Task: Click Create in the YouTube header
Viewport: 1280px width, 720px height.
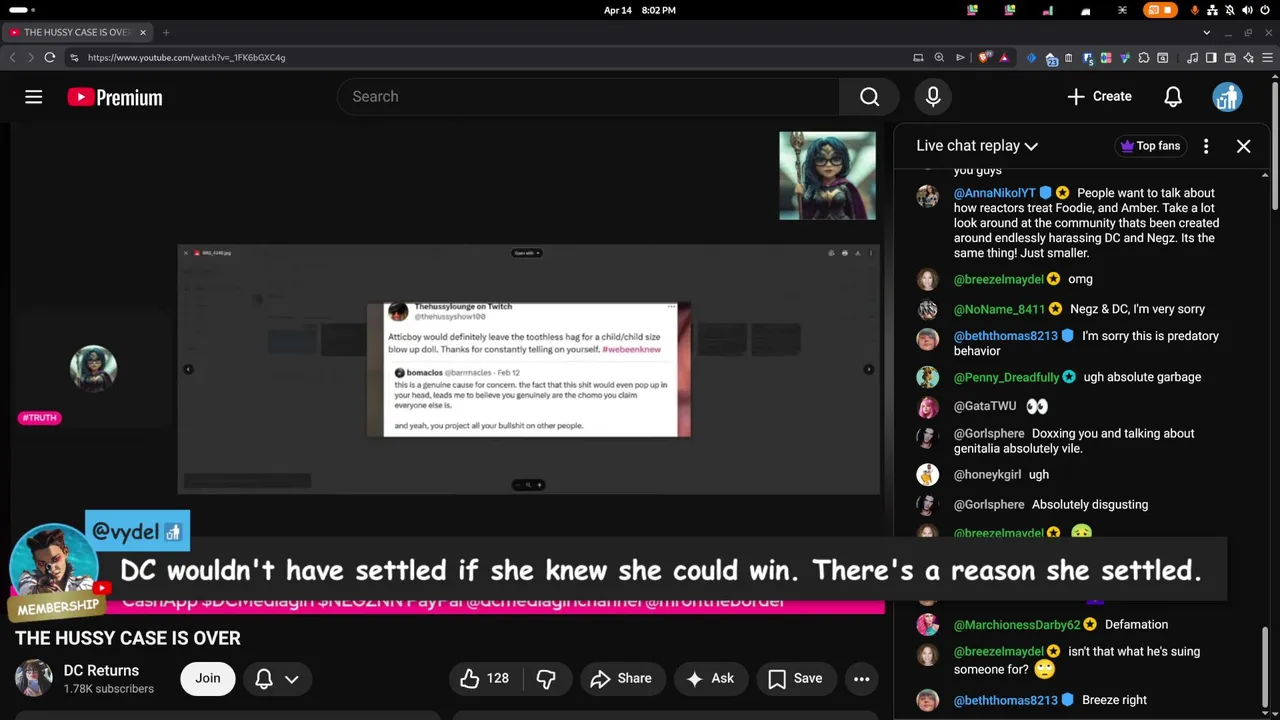Action: point(1099,97)
